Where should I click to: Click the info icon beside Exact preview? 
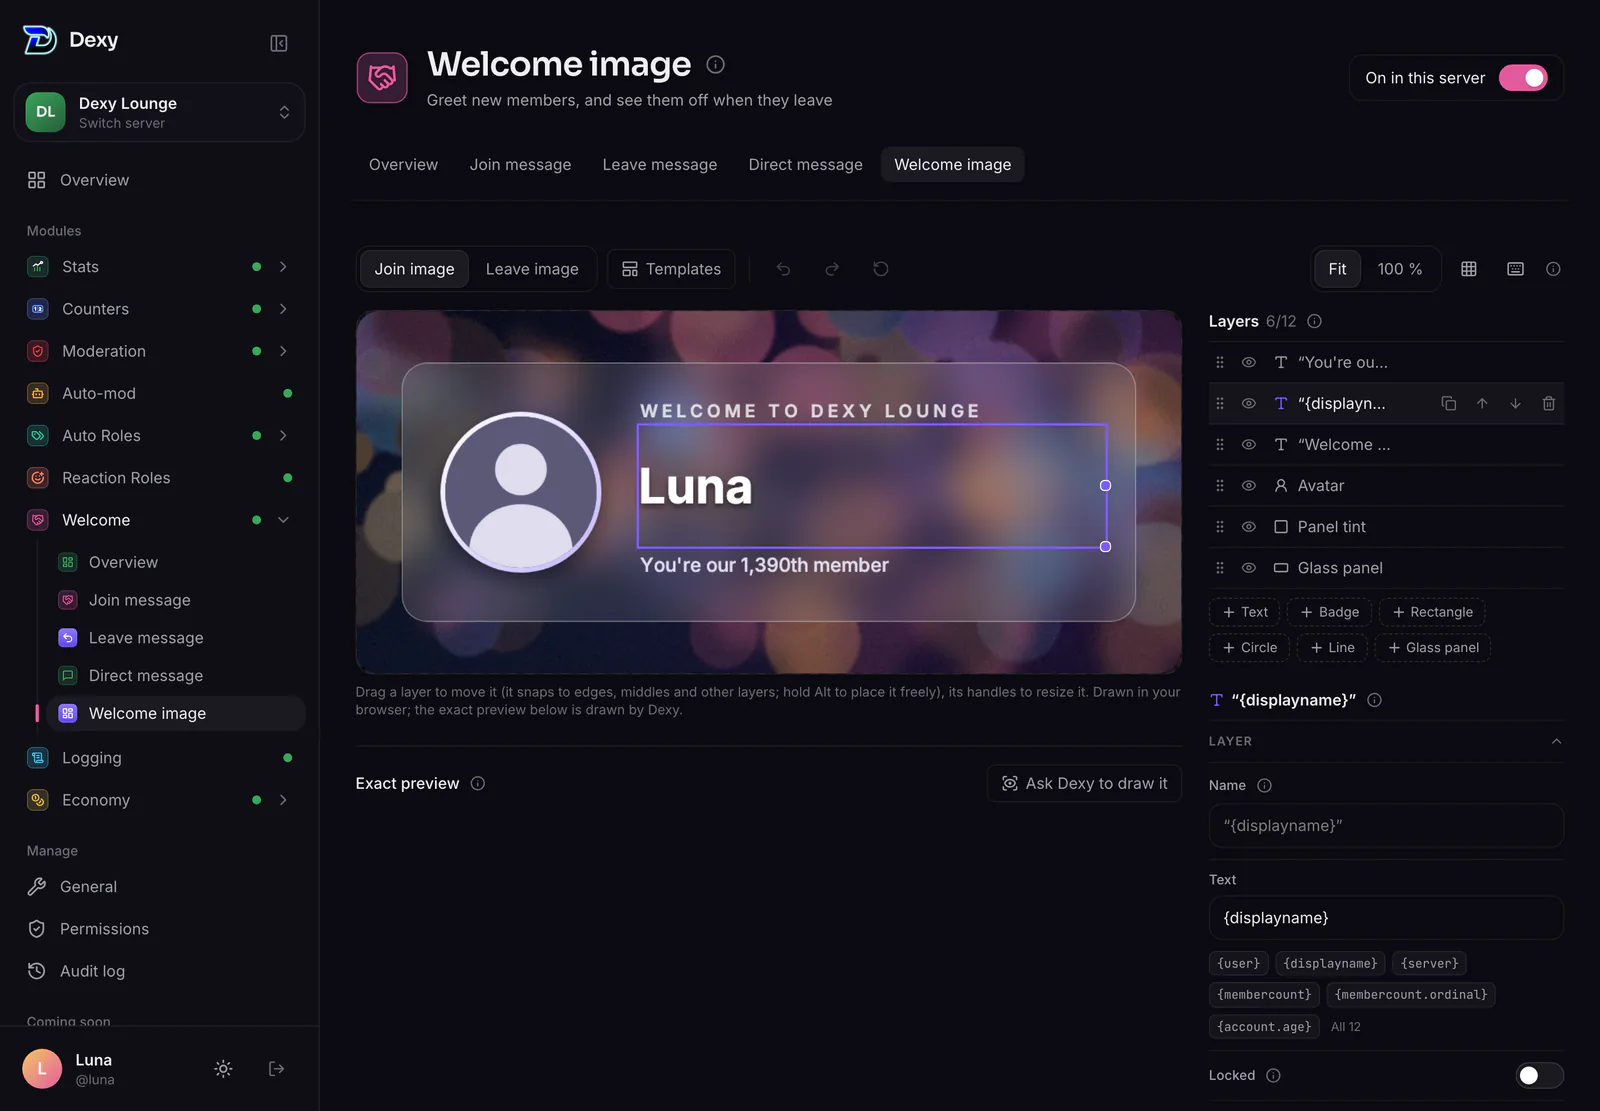(x=478, y=783)
